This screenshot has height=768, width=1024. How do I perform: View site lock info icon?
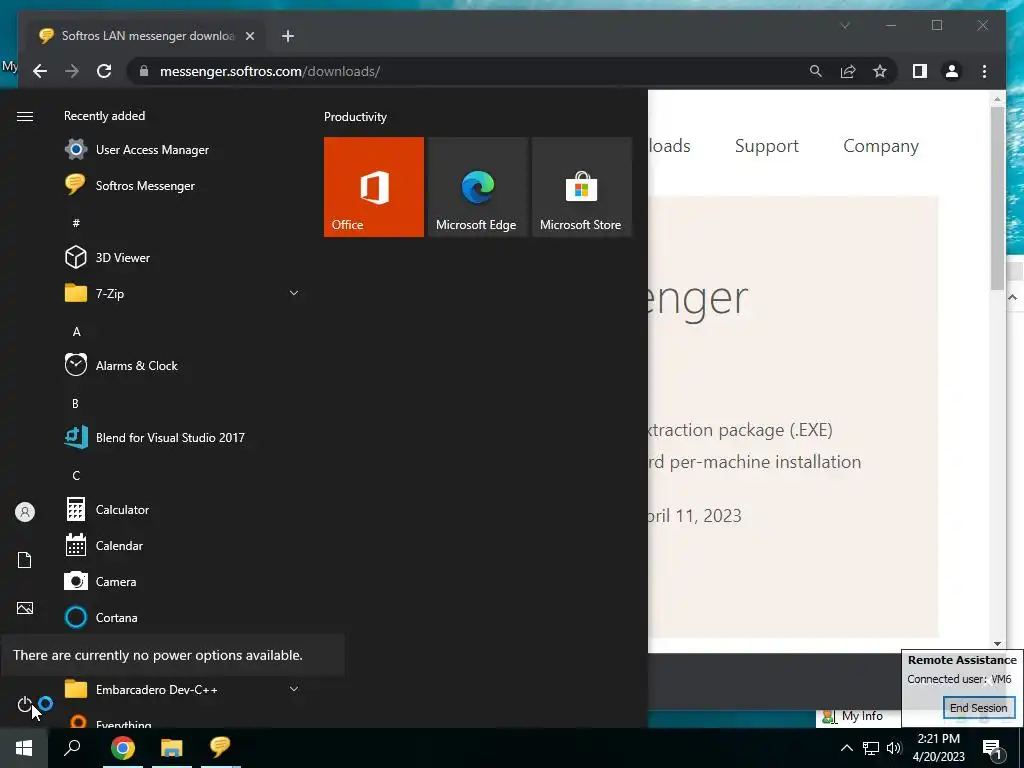144,71
